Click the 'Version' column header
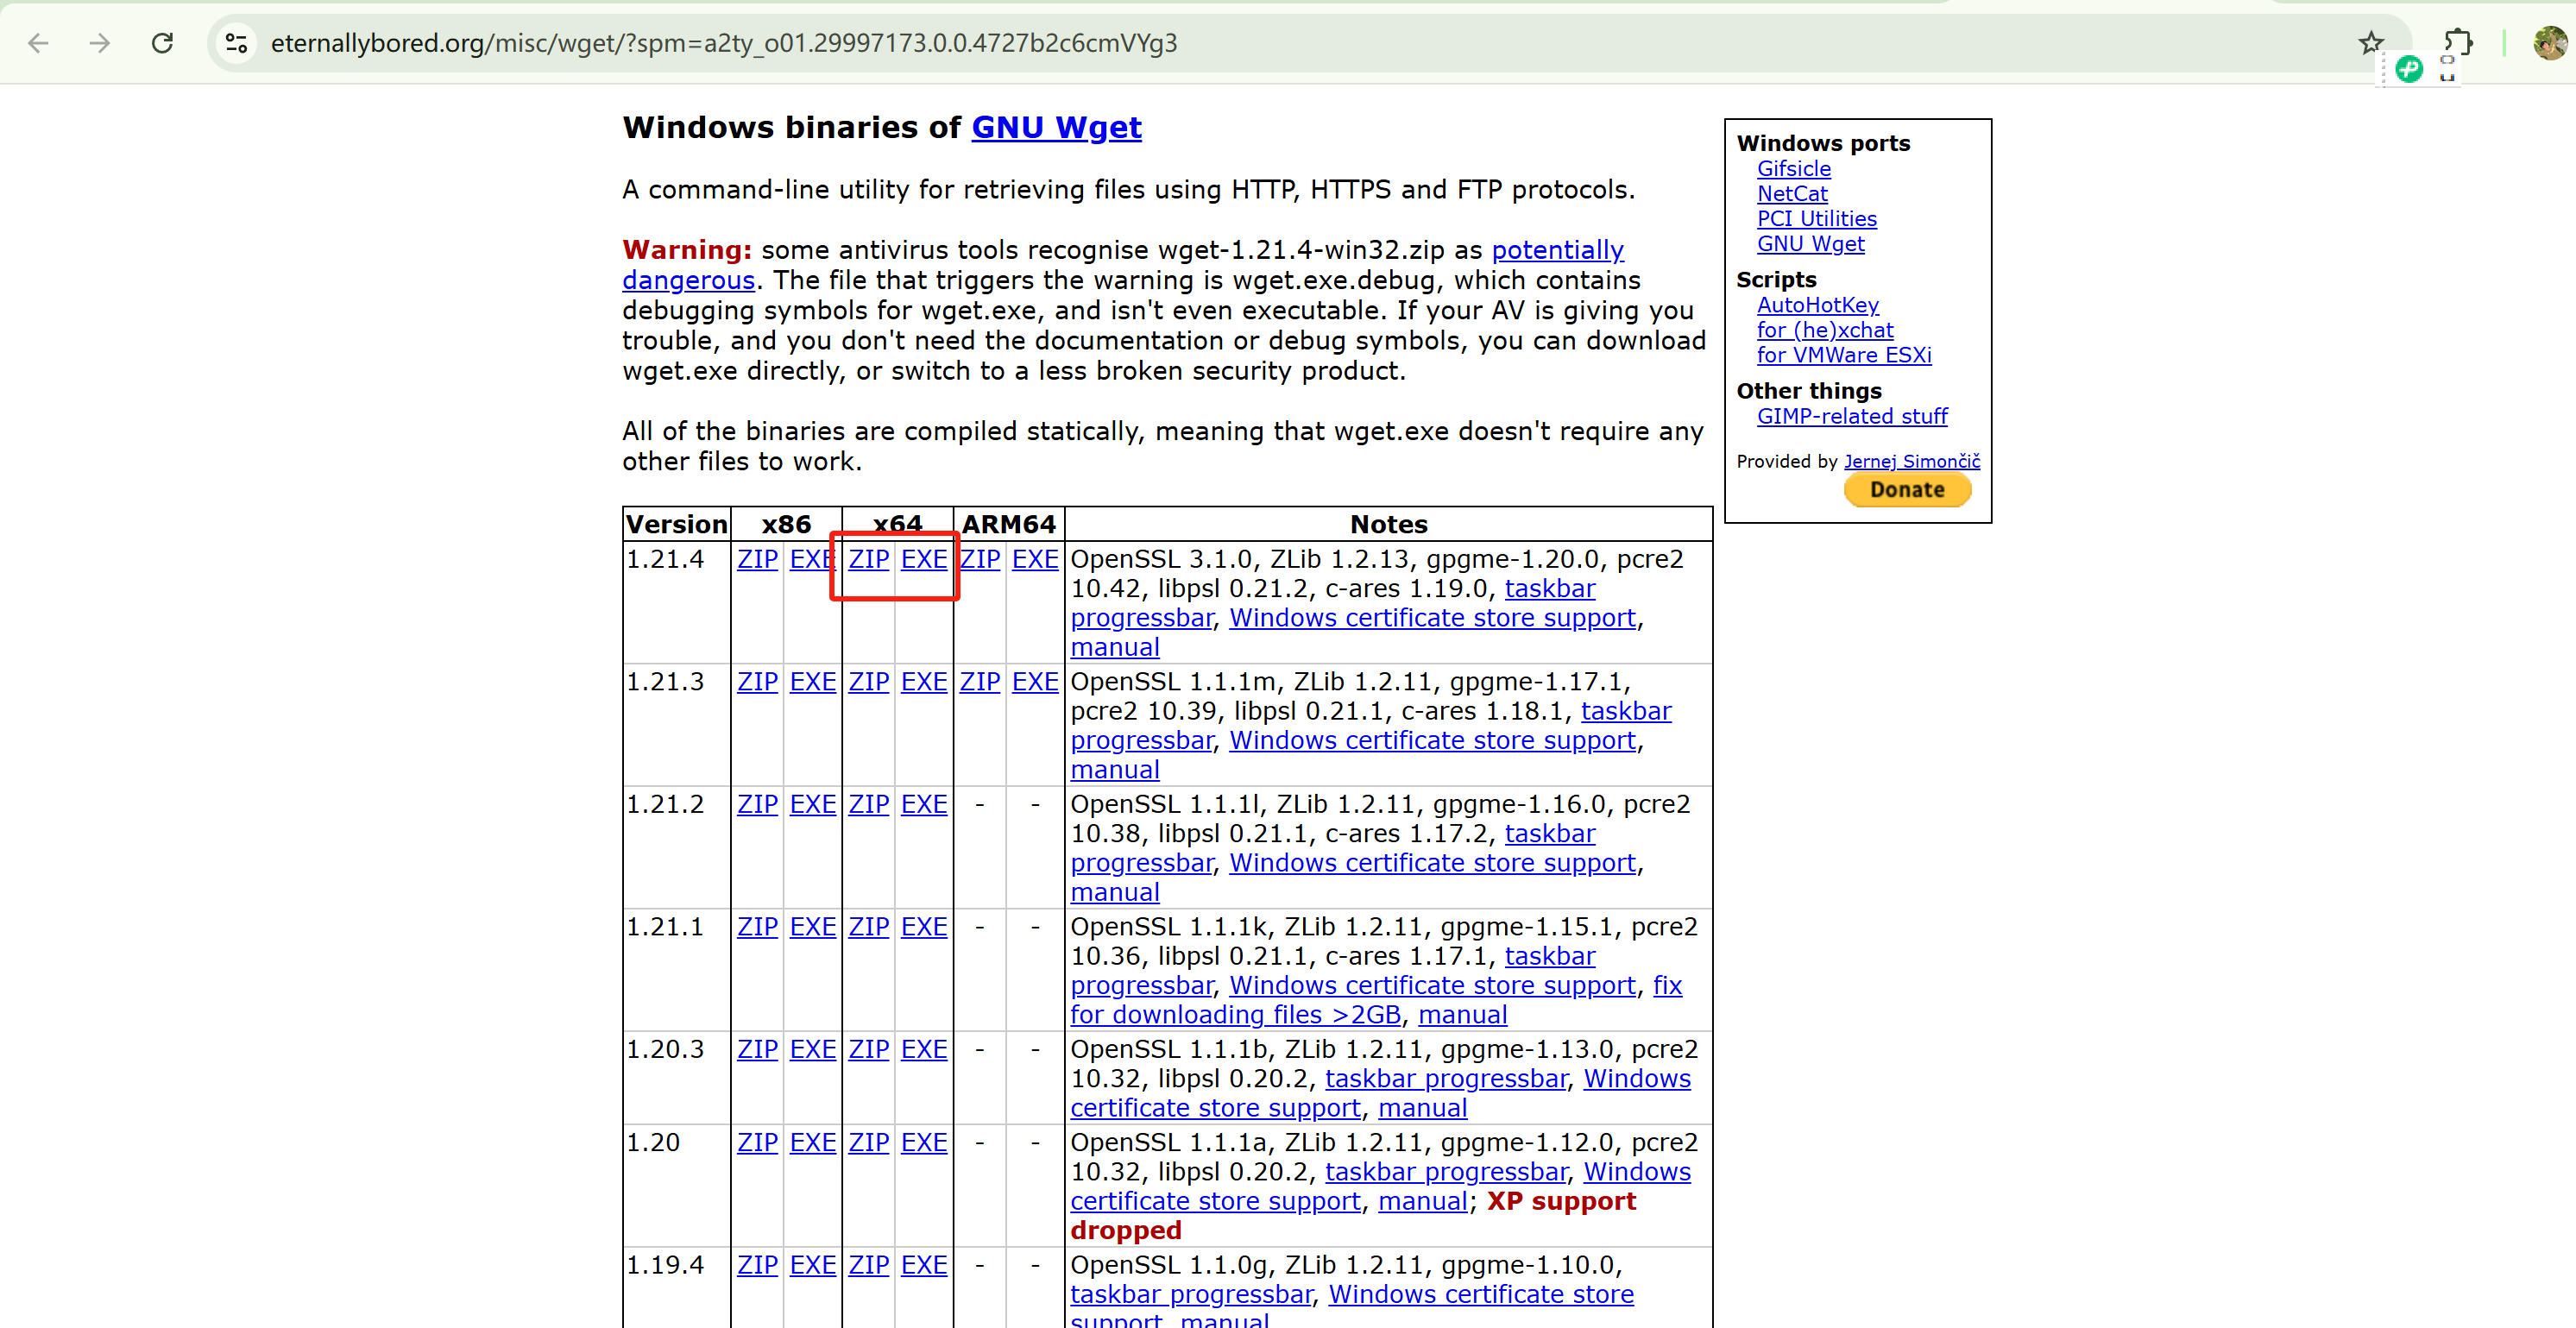Image resolution: width=2576 pixels, height=1328 pixels. (x=676, y=524)
